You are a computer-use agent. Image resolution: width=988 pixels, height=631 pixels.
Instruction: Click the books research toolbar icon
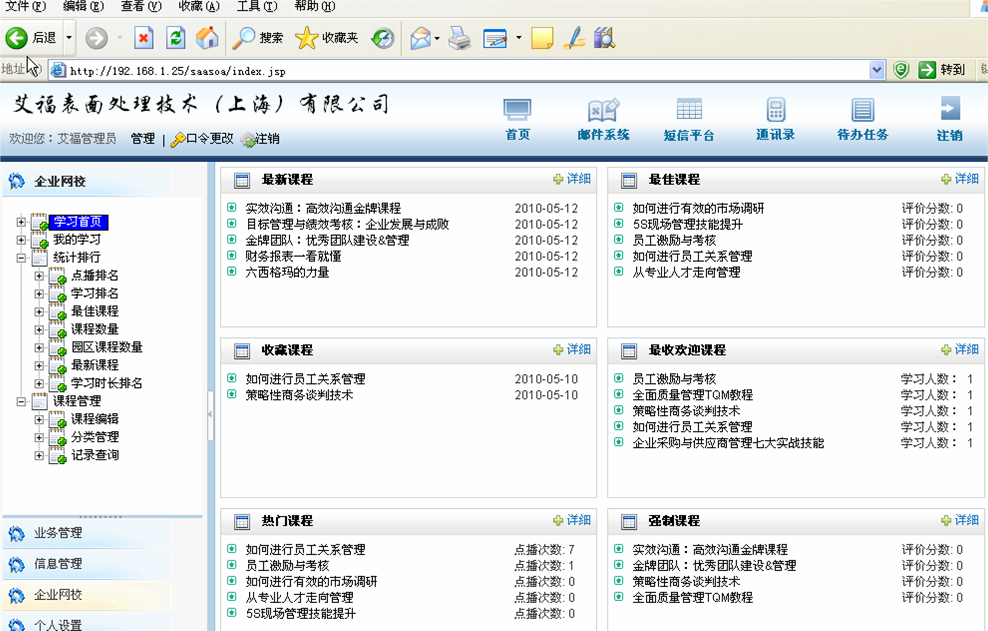coord(604,38)
